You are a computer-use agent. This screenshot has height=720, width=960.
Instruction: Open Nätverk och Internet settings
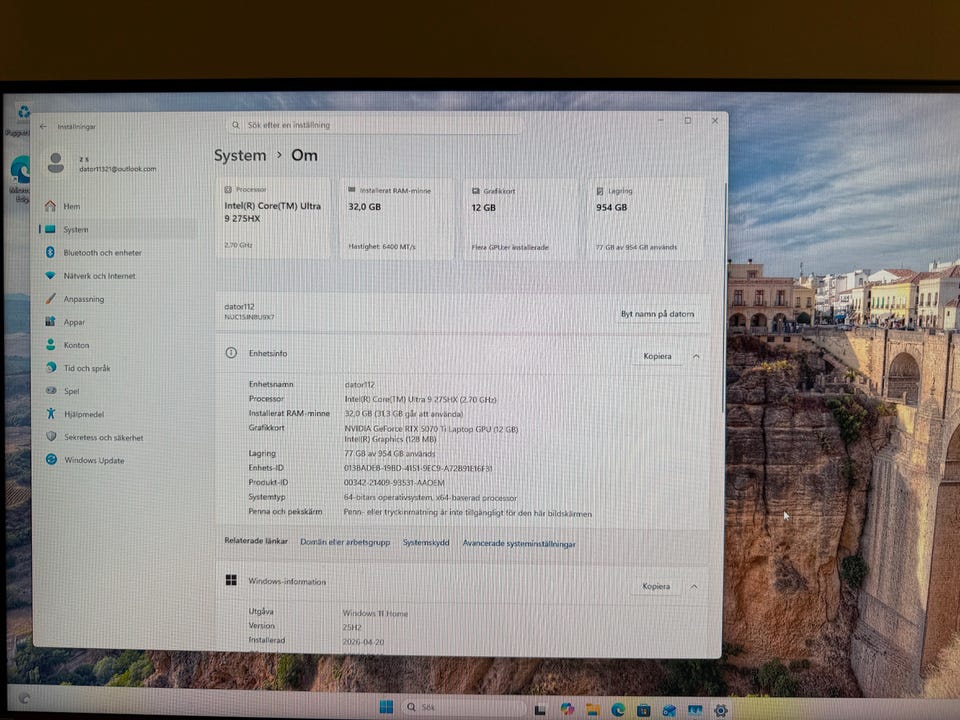coord(99,276)
